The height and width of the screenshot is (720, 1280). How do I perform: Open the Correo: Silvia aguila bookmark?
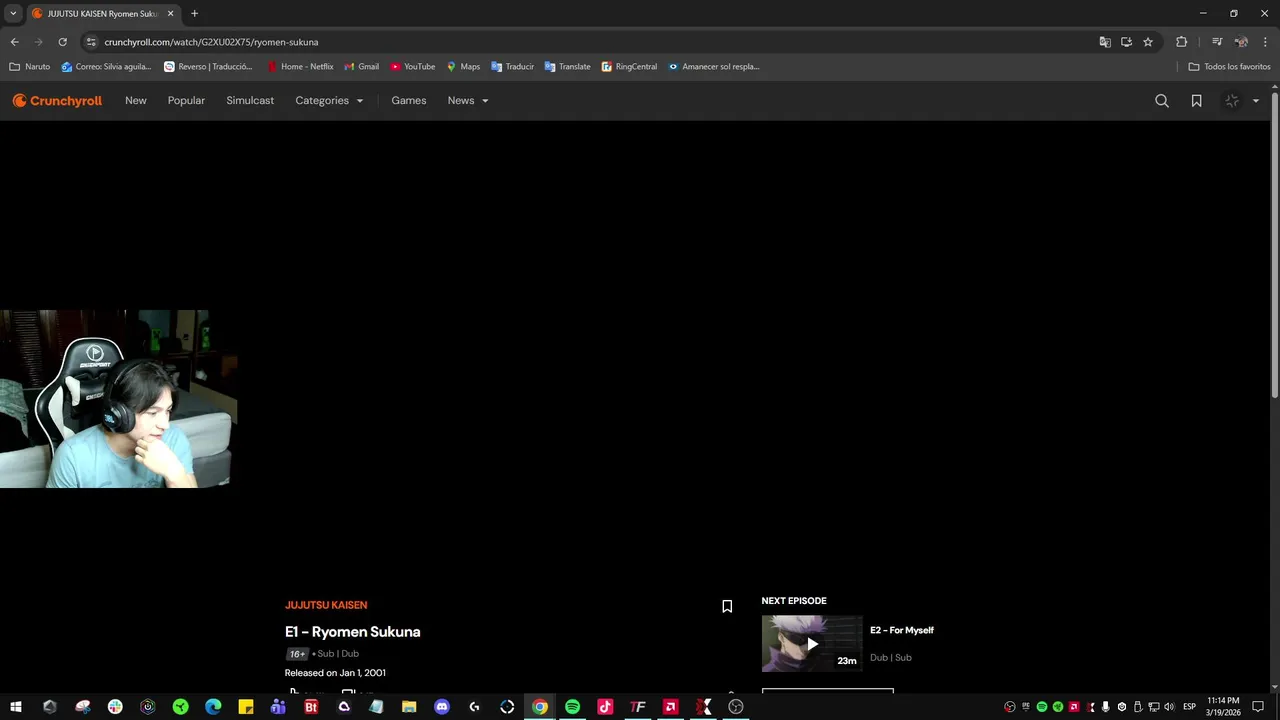click(x=106, y=67)
